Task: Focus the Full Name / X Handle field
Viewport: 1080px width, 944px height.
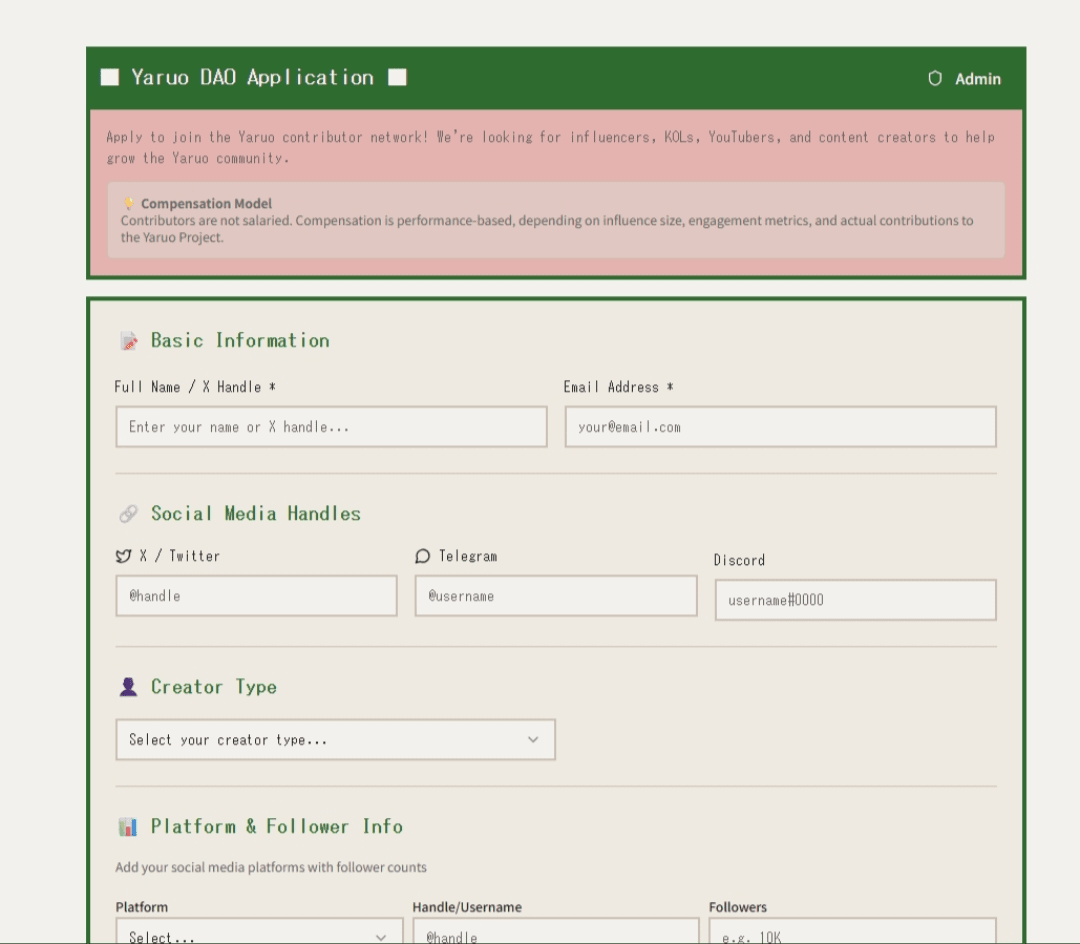Action: pyautogui.click(x=331, y=427)
